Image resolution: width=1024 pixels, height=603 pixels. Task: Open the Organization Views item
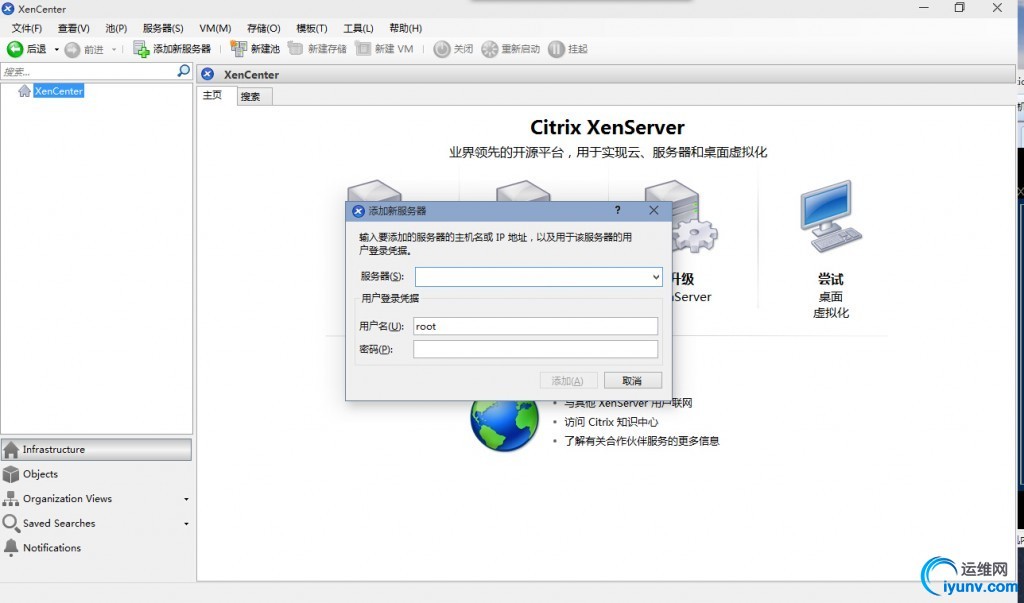pos(67,498)
